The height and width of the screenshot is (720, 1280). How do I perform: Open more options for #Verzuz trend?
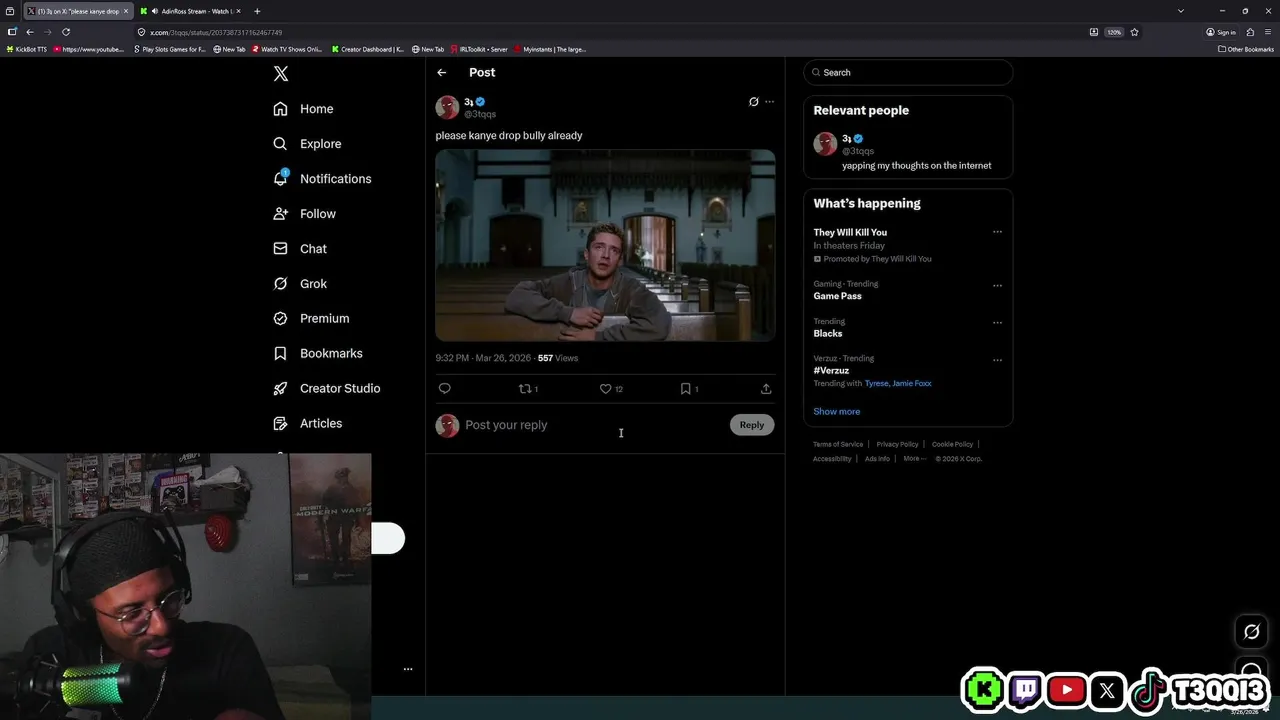coord(997,359)
